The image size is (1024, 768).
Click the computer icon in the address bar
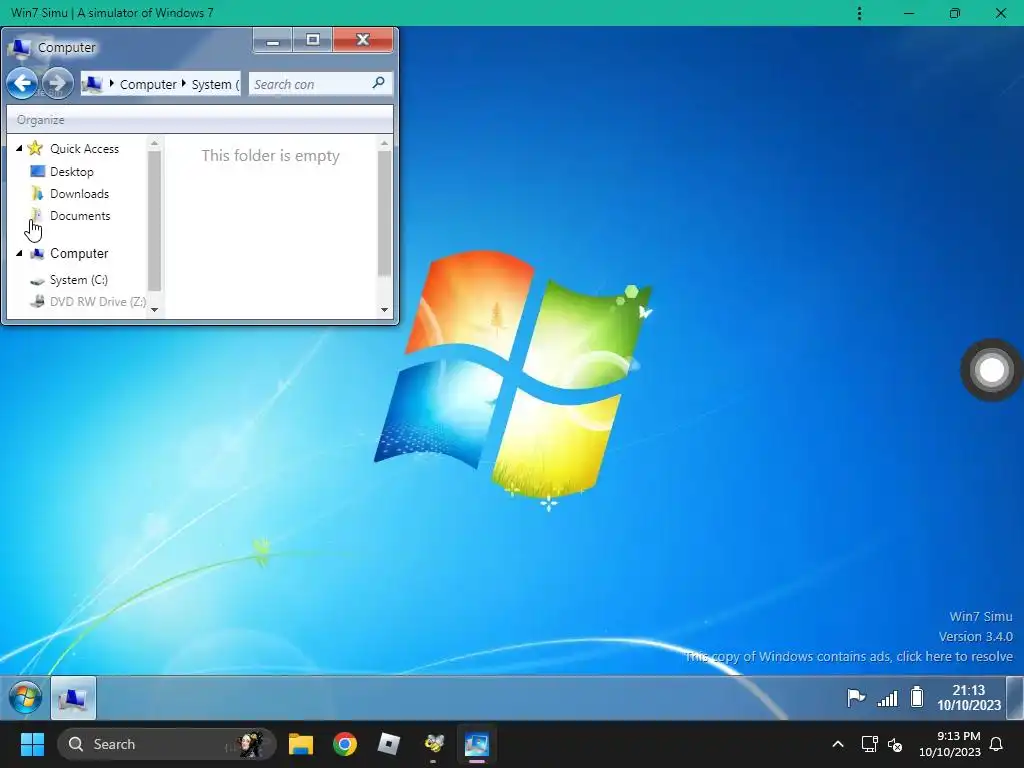93,84
